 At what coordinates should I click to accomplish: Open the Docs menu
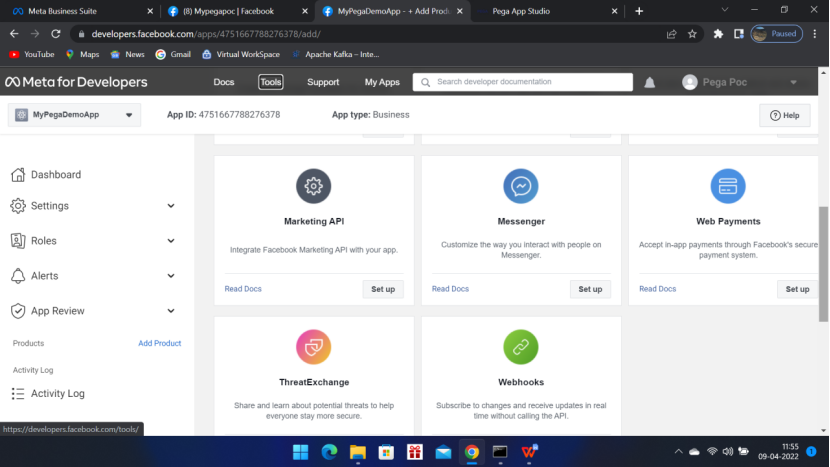coord(224,82)
